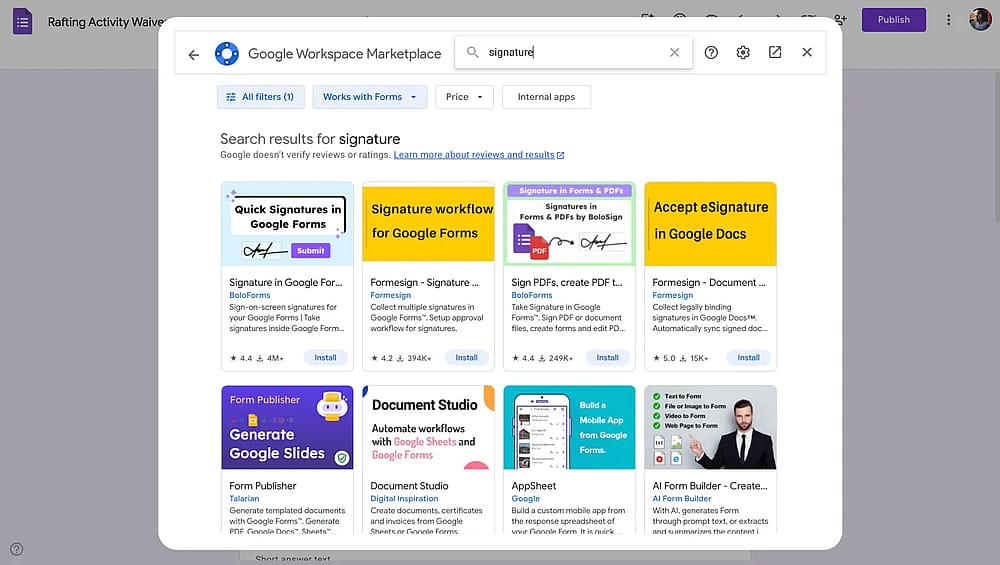The image size is (1000, 565).
Task: Close the Marketplace dialog
Action: click(807, 52)
